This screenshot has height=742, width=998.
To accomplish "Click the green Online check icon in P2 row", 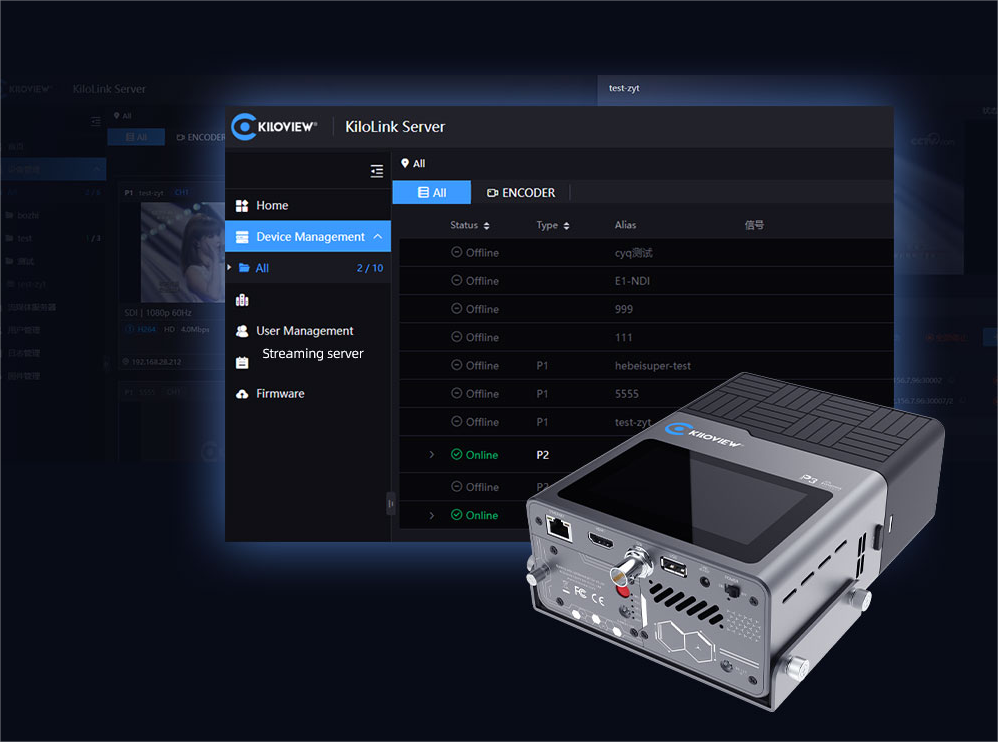I will 456,454.
